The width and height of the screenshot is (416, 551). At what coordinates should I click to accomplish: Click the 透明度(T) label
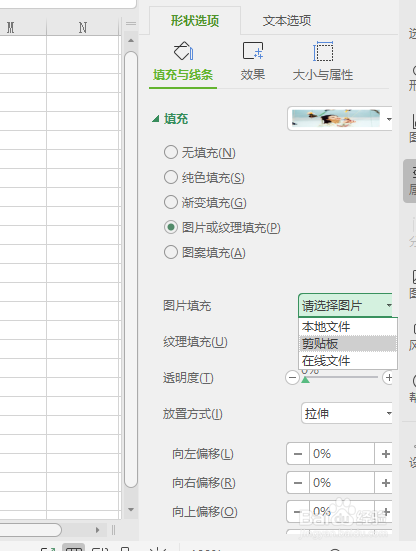188,378
